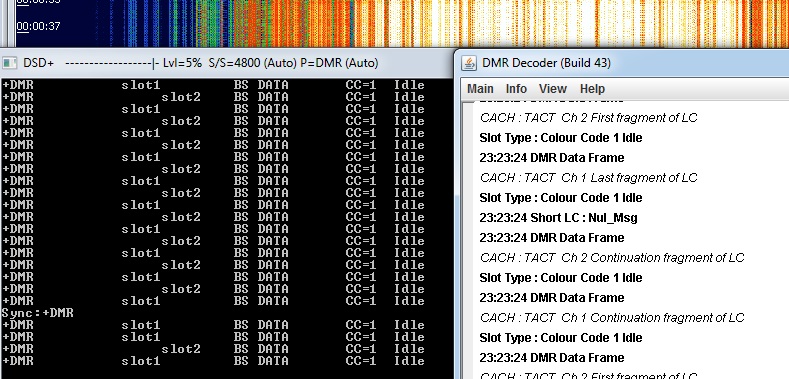The image size is (789, 379).
Task: Click the 00:00:37 timestamp on waterfall
Action: tap(38, 26)
